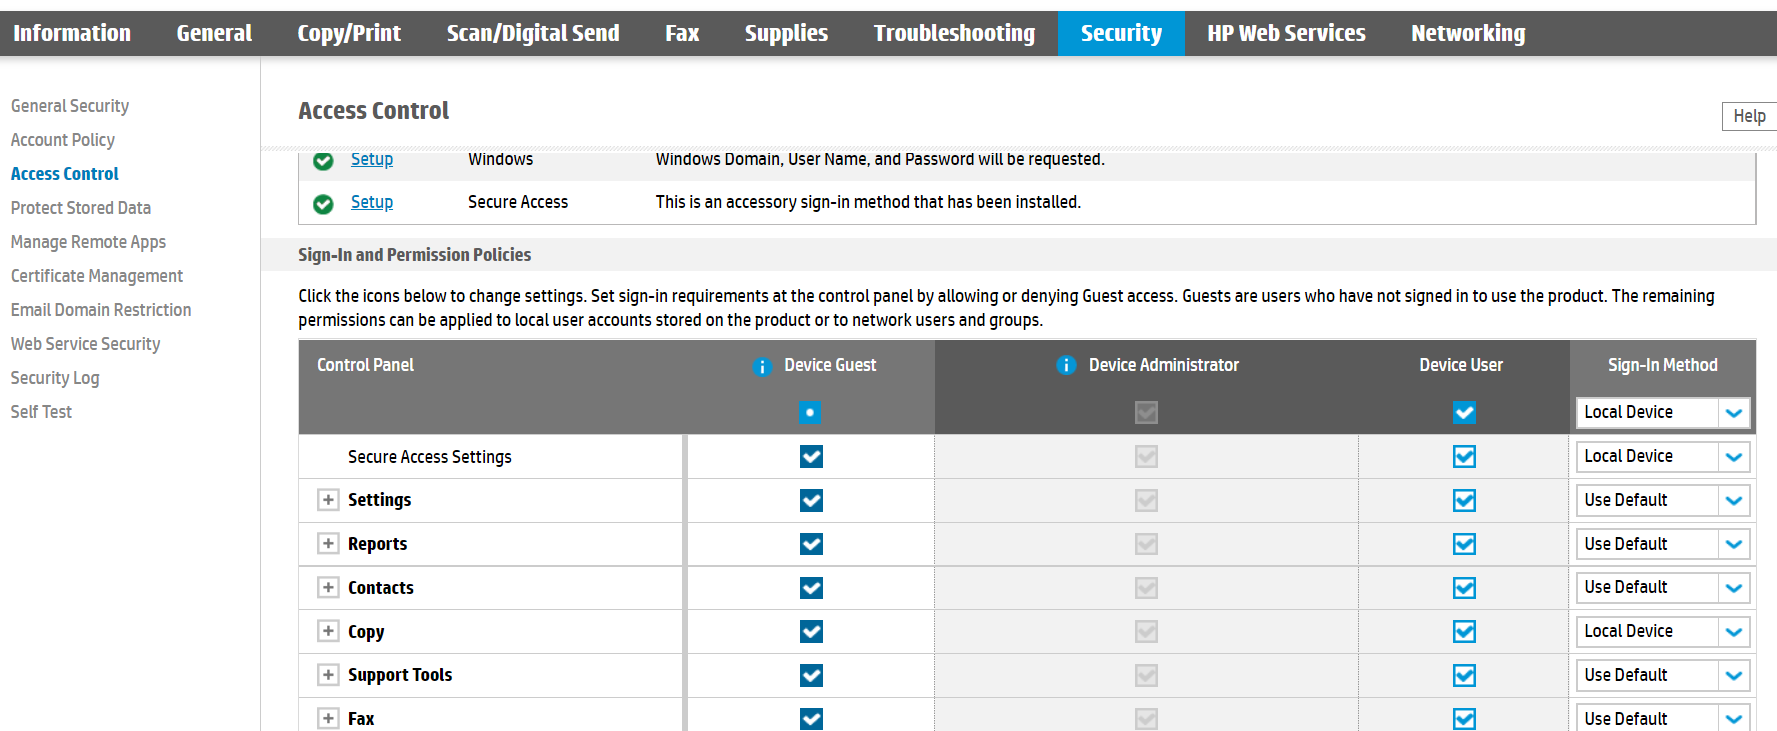Toggle Device User checkbox for Reports
The image size is (1777, 731).
tap(1464, 544)
